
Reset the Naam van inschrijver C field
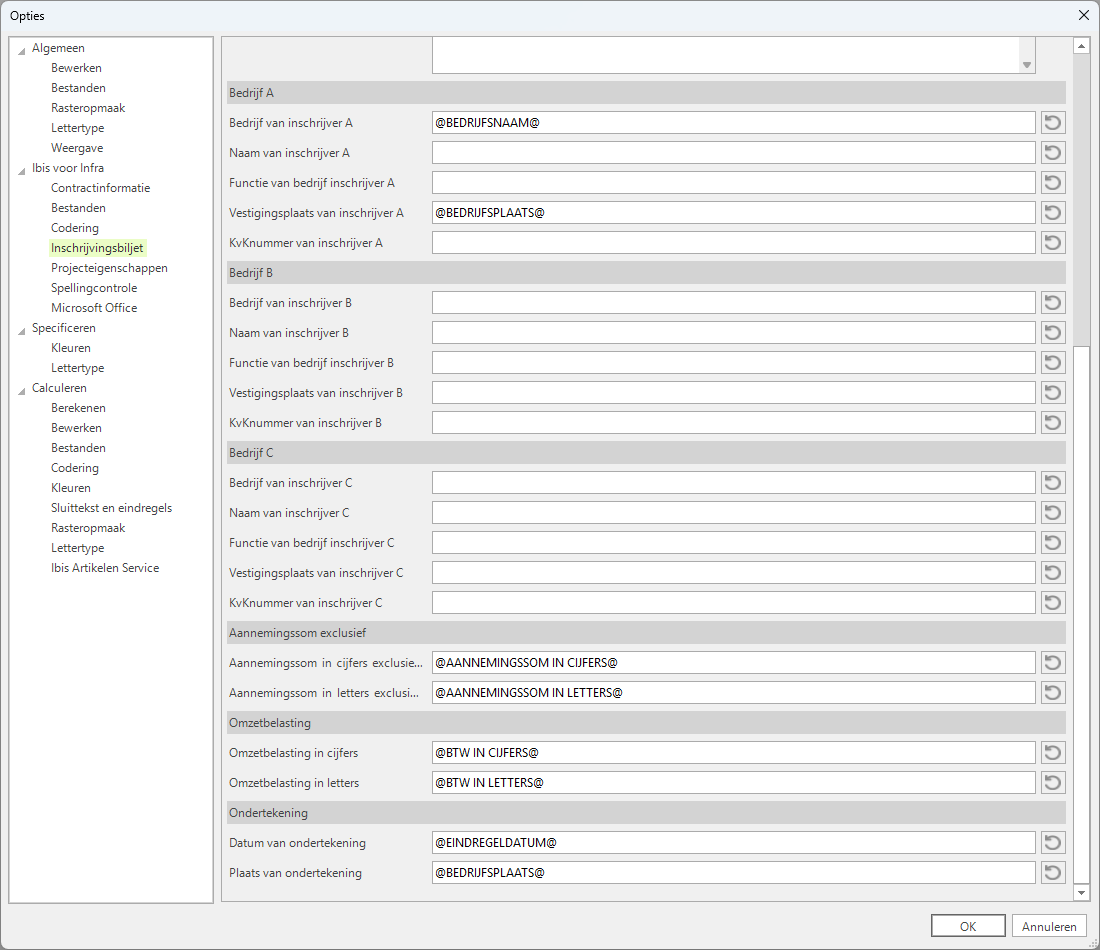(1053, 513)
